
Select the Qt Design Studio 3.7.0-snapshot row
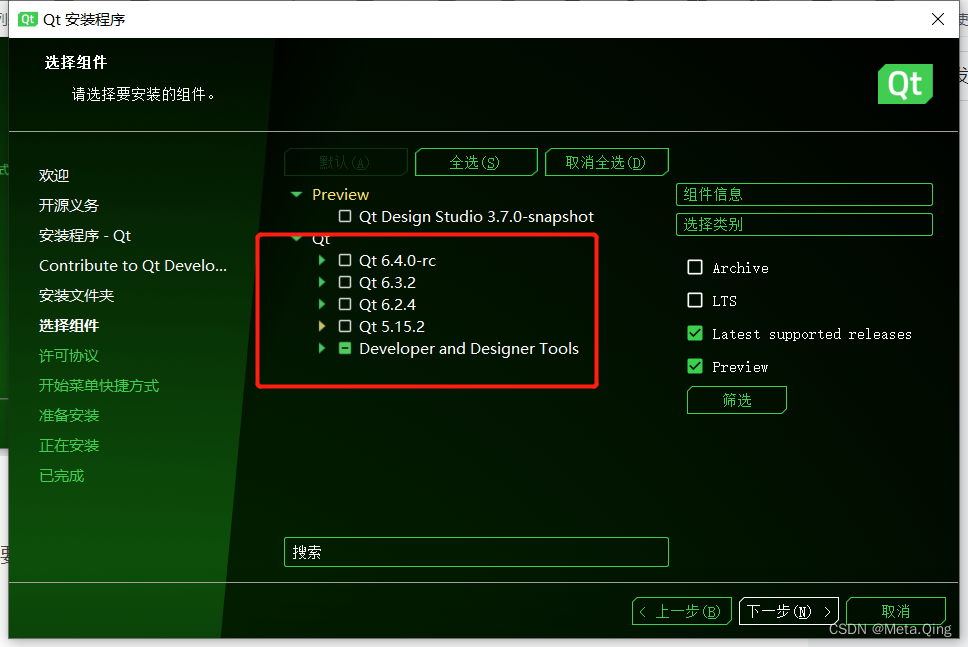(476, 217)
